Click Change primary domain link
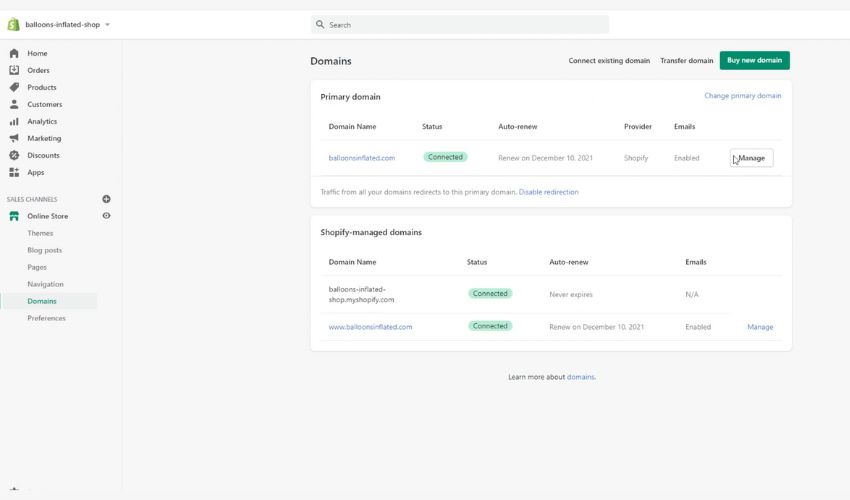Viewport: 850px width, 500px height. [x=742, y=96]
